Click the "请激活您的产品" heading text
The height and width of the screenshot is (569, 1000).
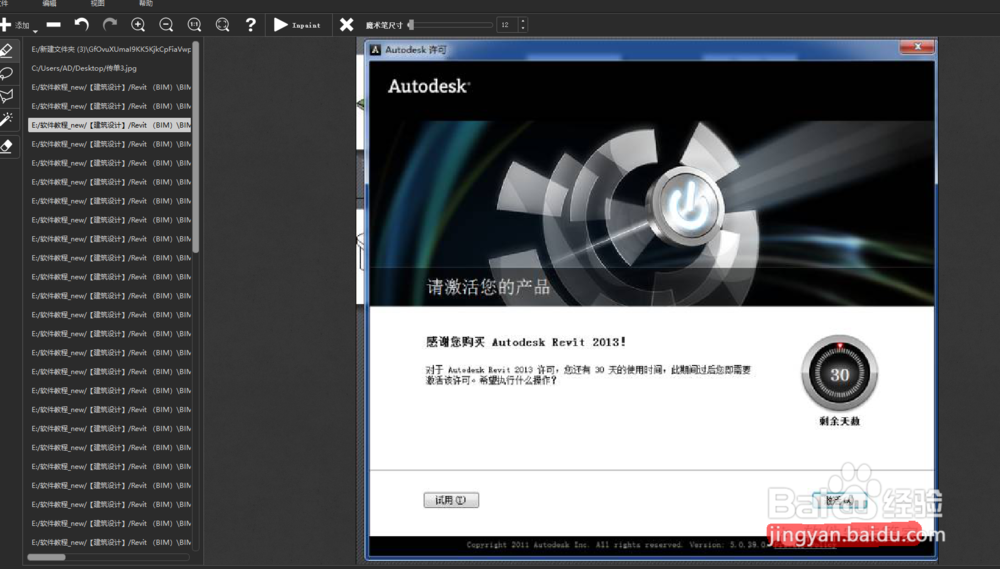click(x=488, y=287)
